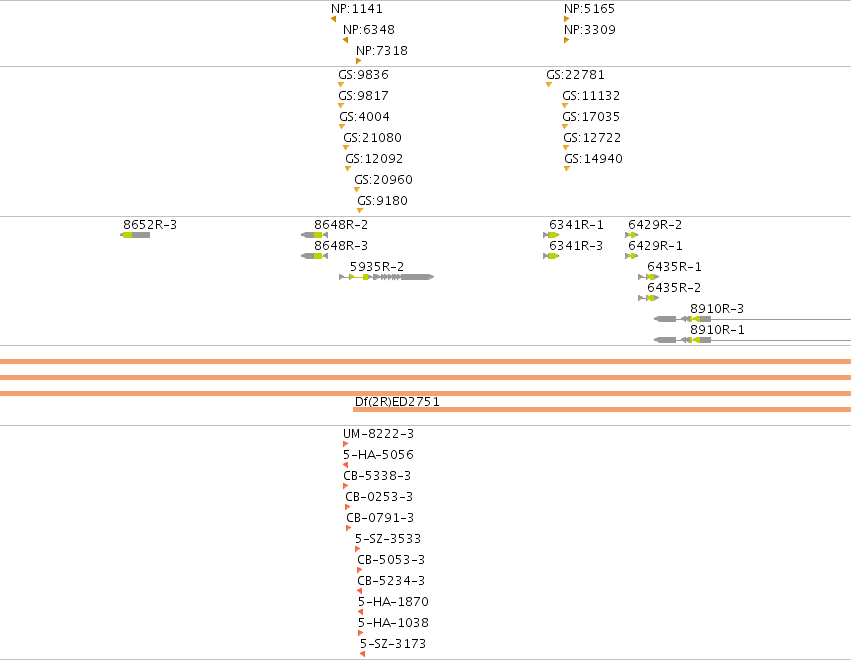This screenshot has height=660, width=851.
Task: Click the NP:1141 insertion label
Action: [357, 9]
